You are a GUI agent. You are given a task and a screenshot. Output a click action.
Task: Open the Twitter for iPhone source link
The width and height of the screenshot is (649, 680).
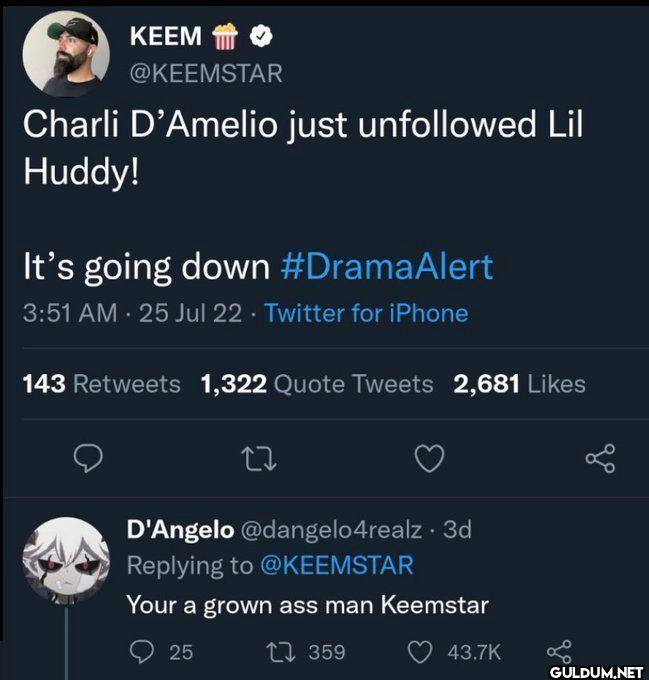pos(366,313)
